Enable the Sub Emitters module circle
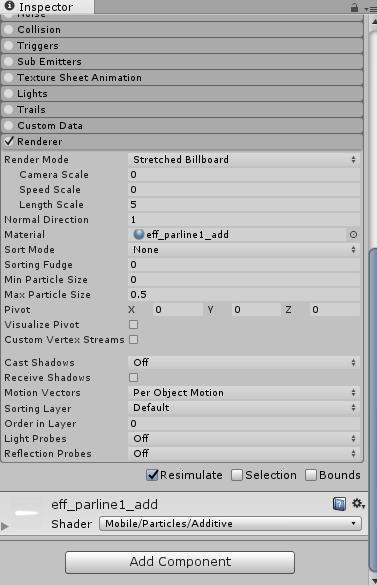Image resolution: width=377 pixels, height=585 pixels. click(x=9, y=62)
